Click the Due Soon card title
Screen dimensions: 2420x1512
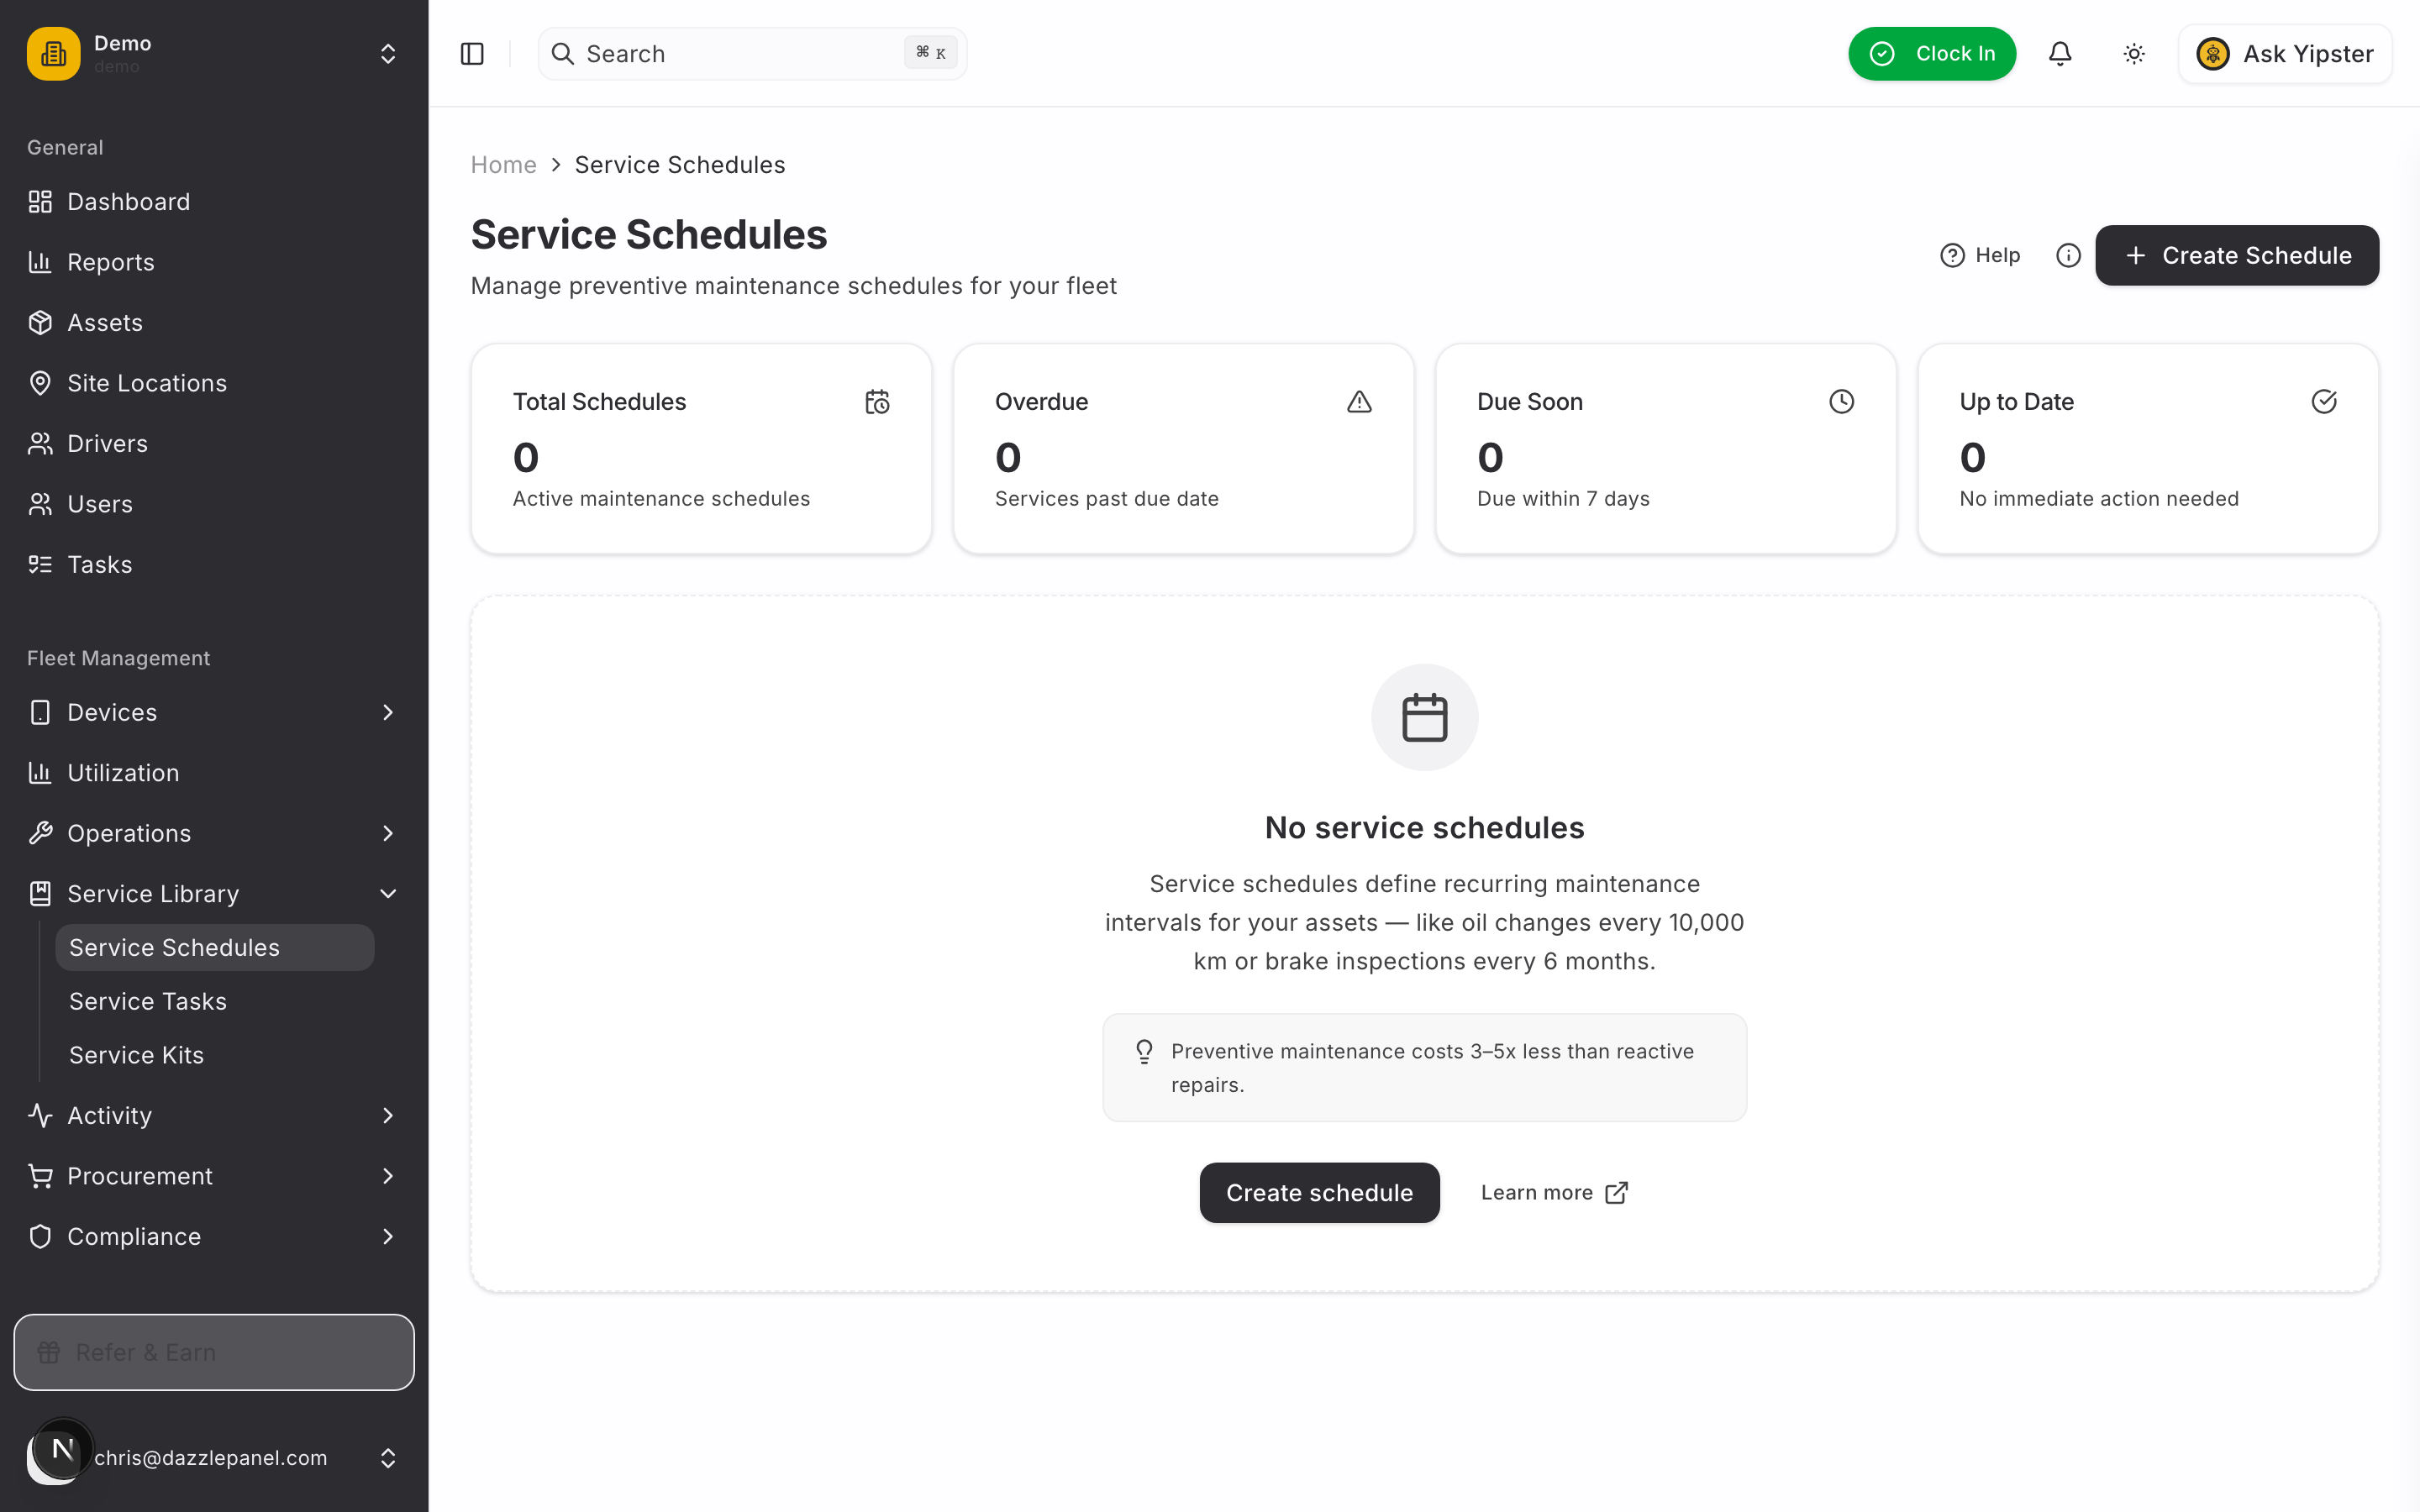tap(1530, 402)
